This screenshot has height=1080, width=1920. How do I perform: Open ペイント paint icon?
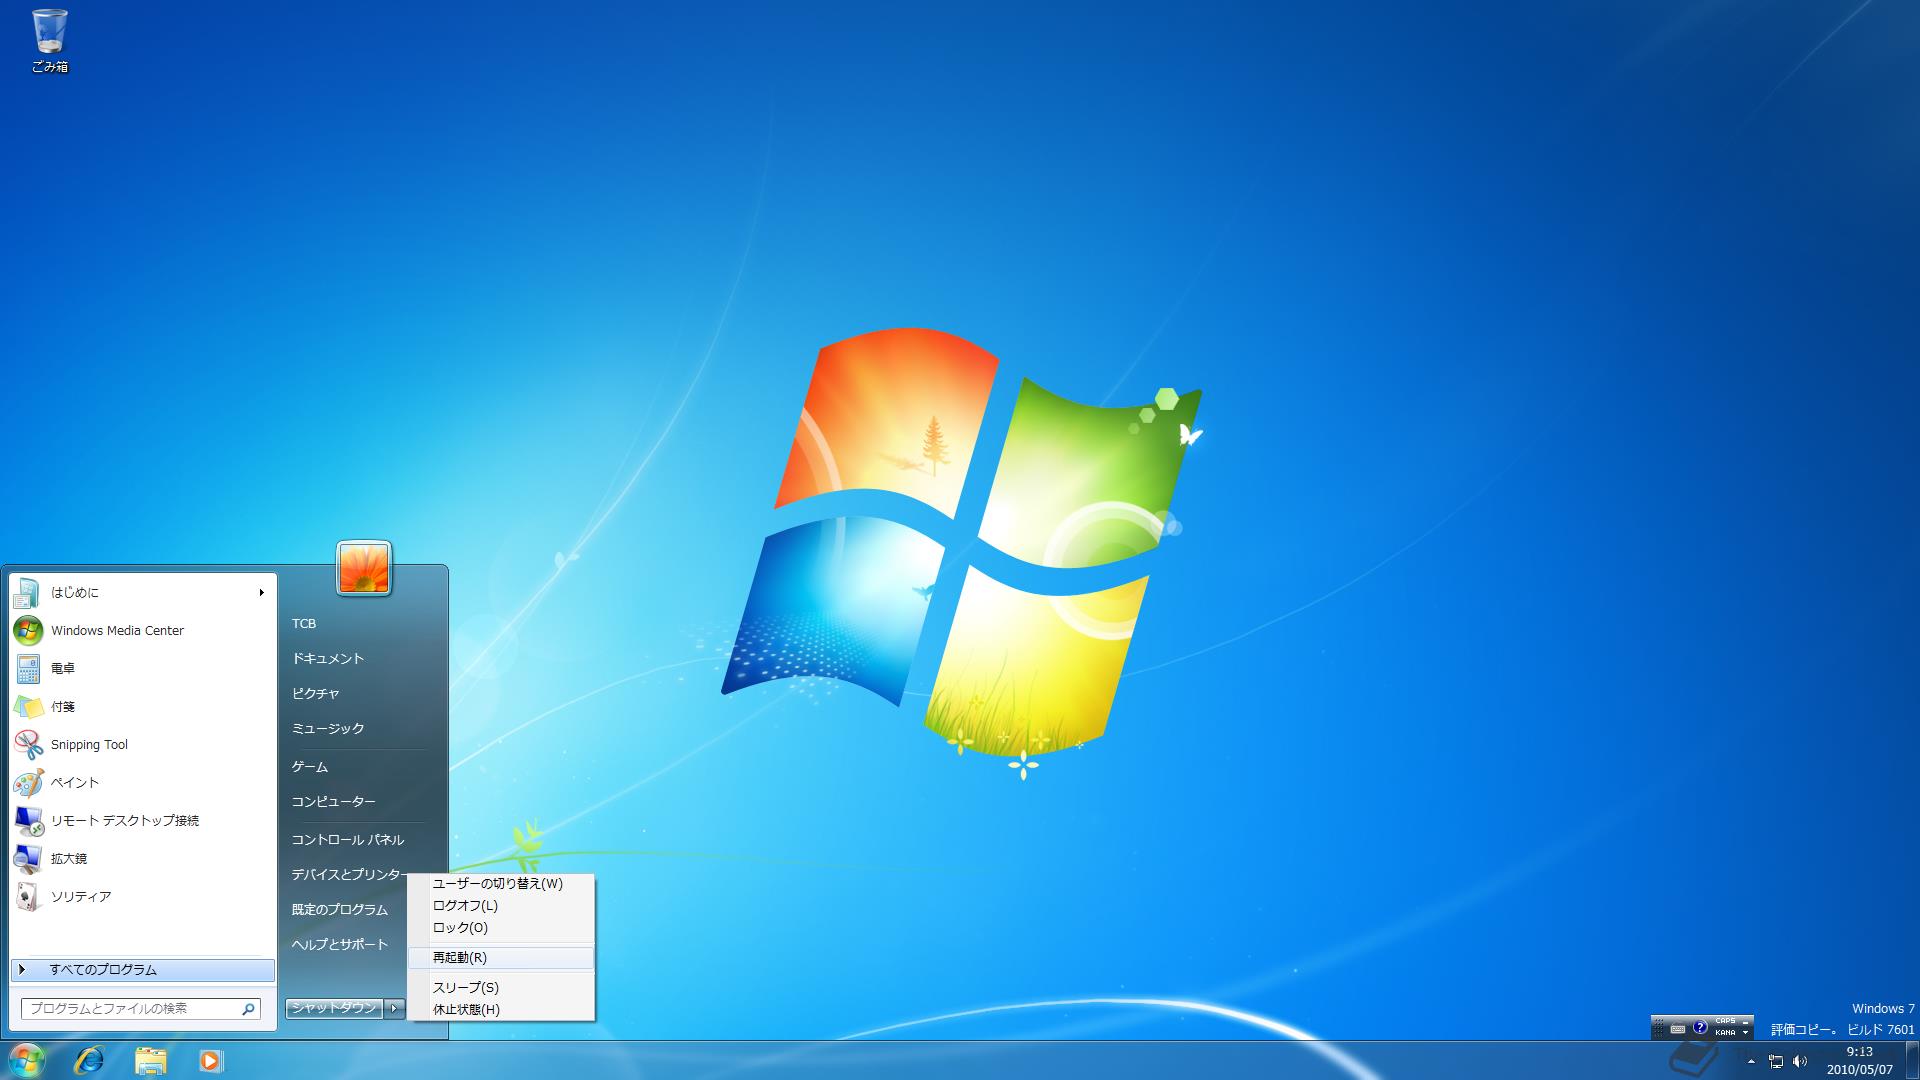[28, 783]
